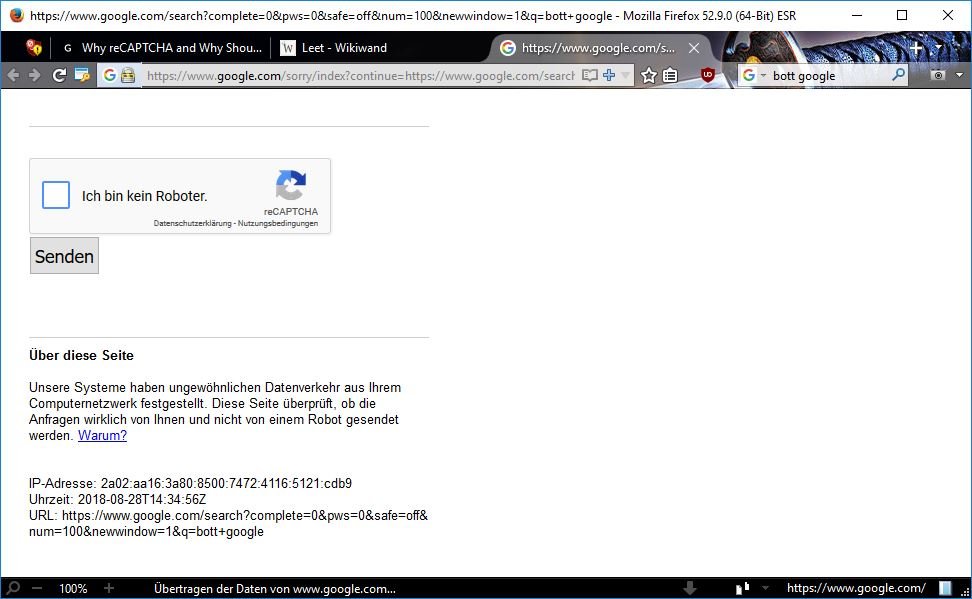The image size is (972, 599).
Task: Click the blue plus icon in the address bar
Action: click(x=609, y=76)
